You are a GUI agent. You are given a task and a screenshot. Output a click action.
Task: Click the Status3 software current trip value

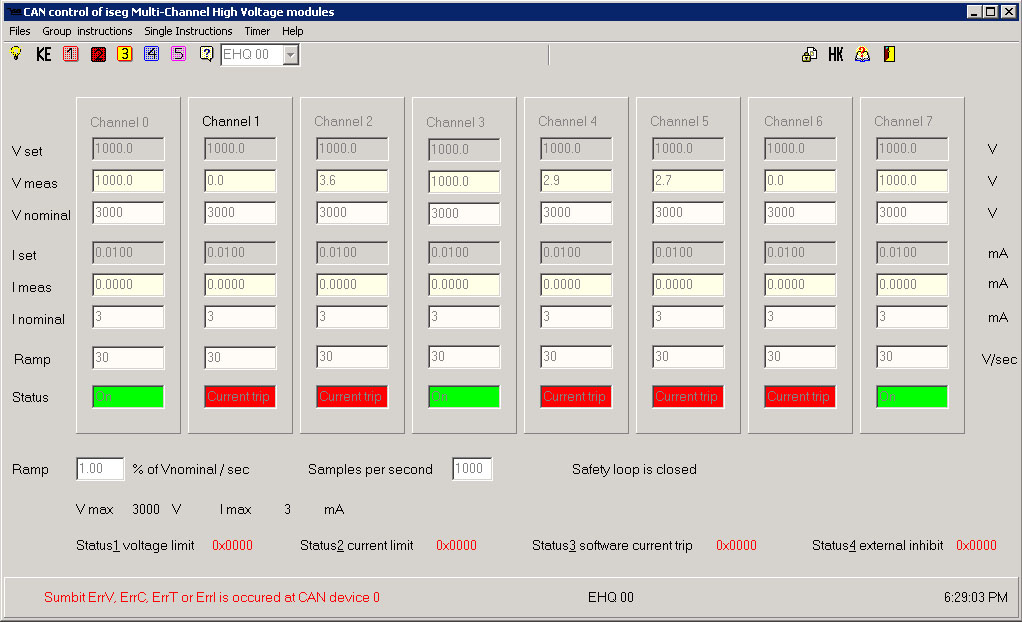737,545
